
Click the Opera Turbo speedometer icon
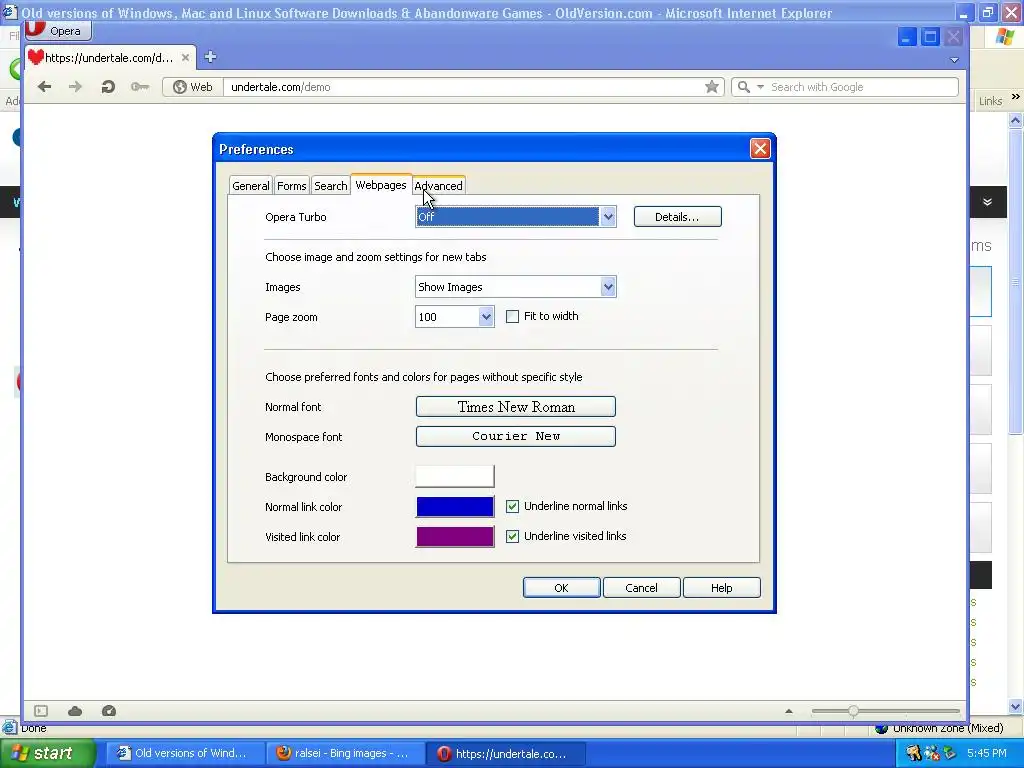click(x=109, y=711)
